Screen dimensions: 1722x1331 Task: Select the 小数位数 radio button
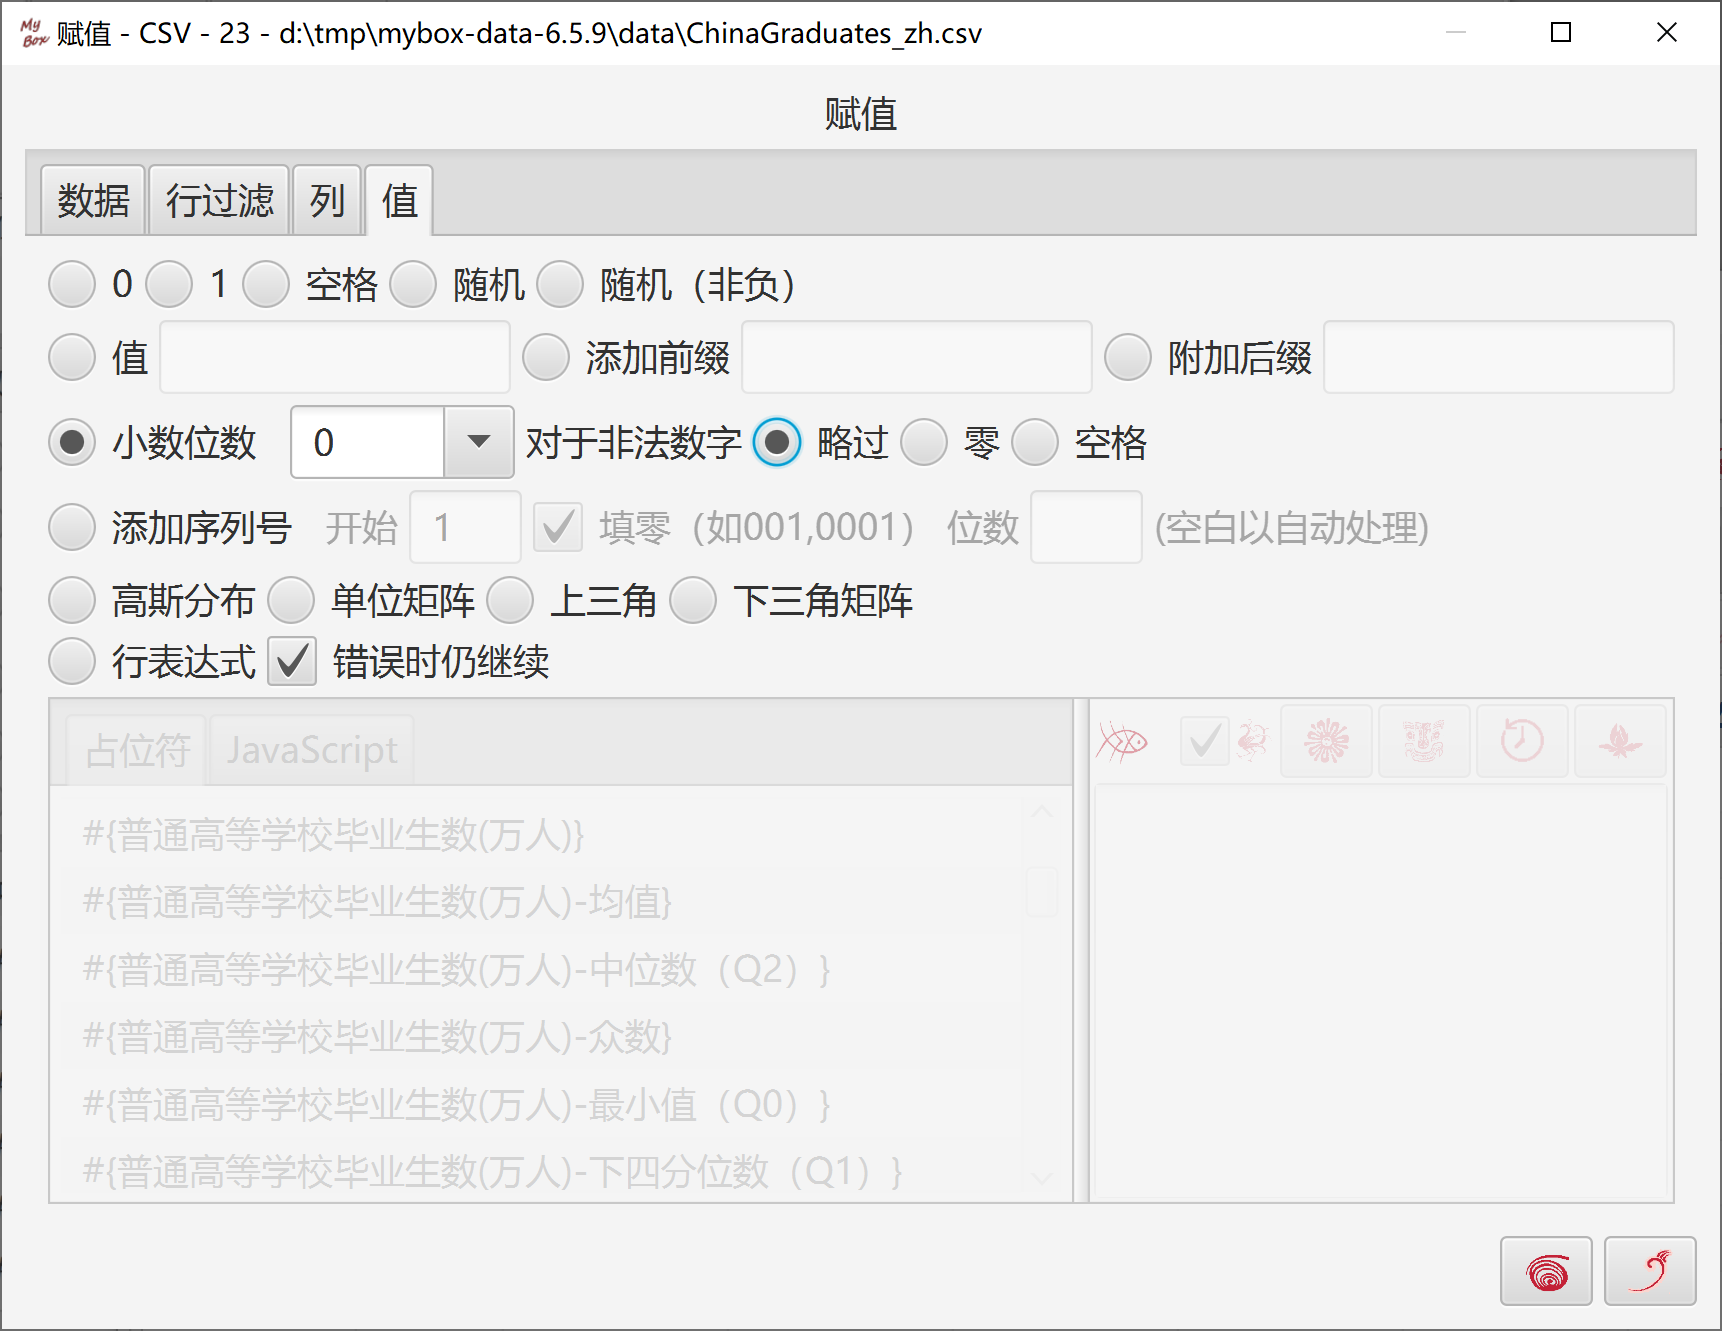coord(72,442)
